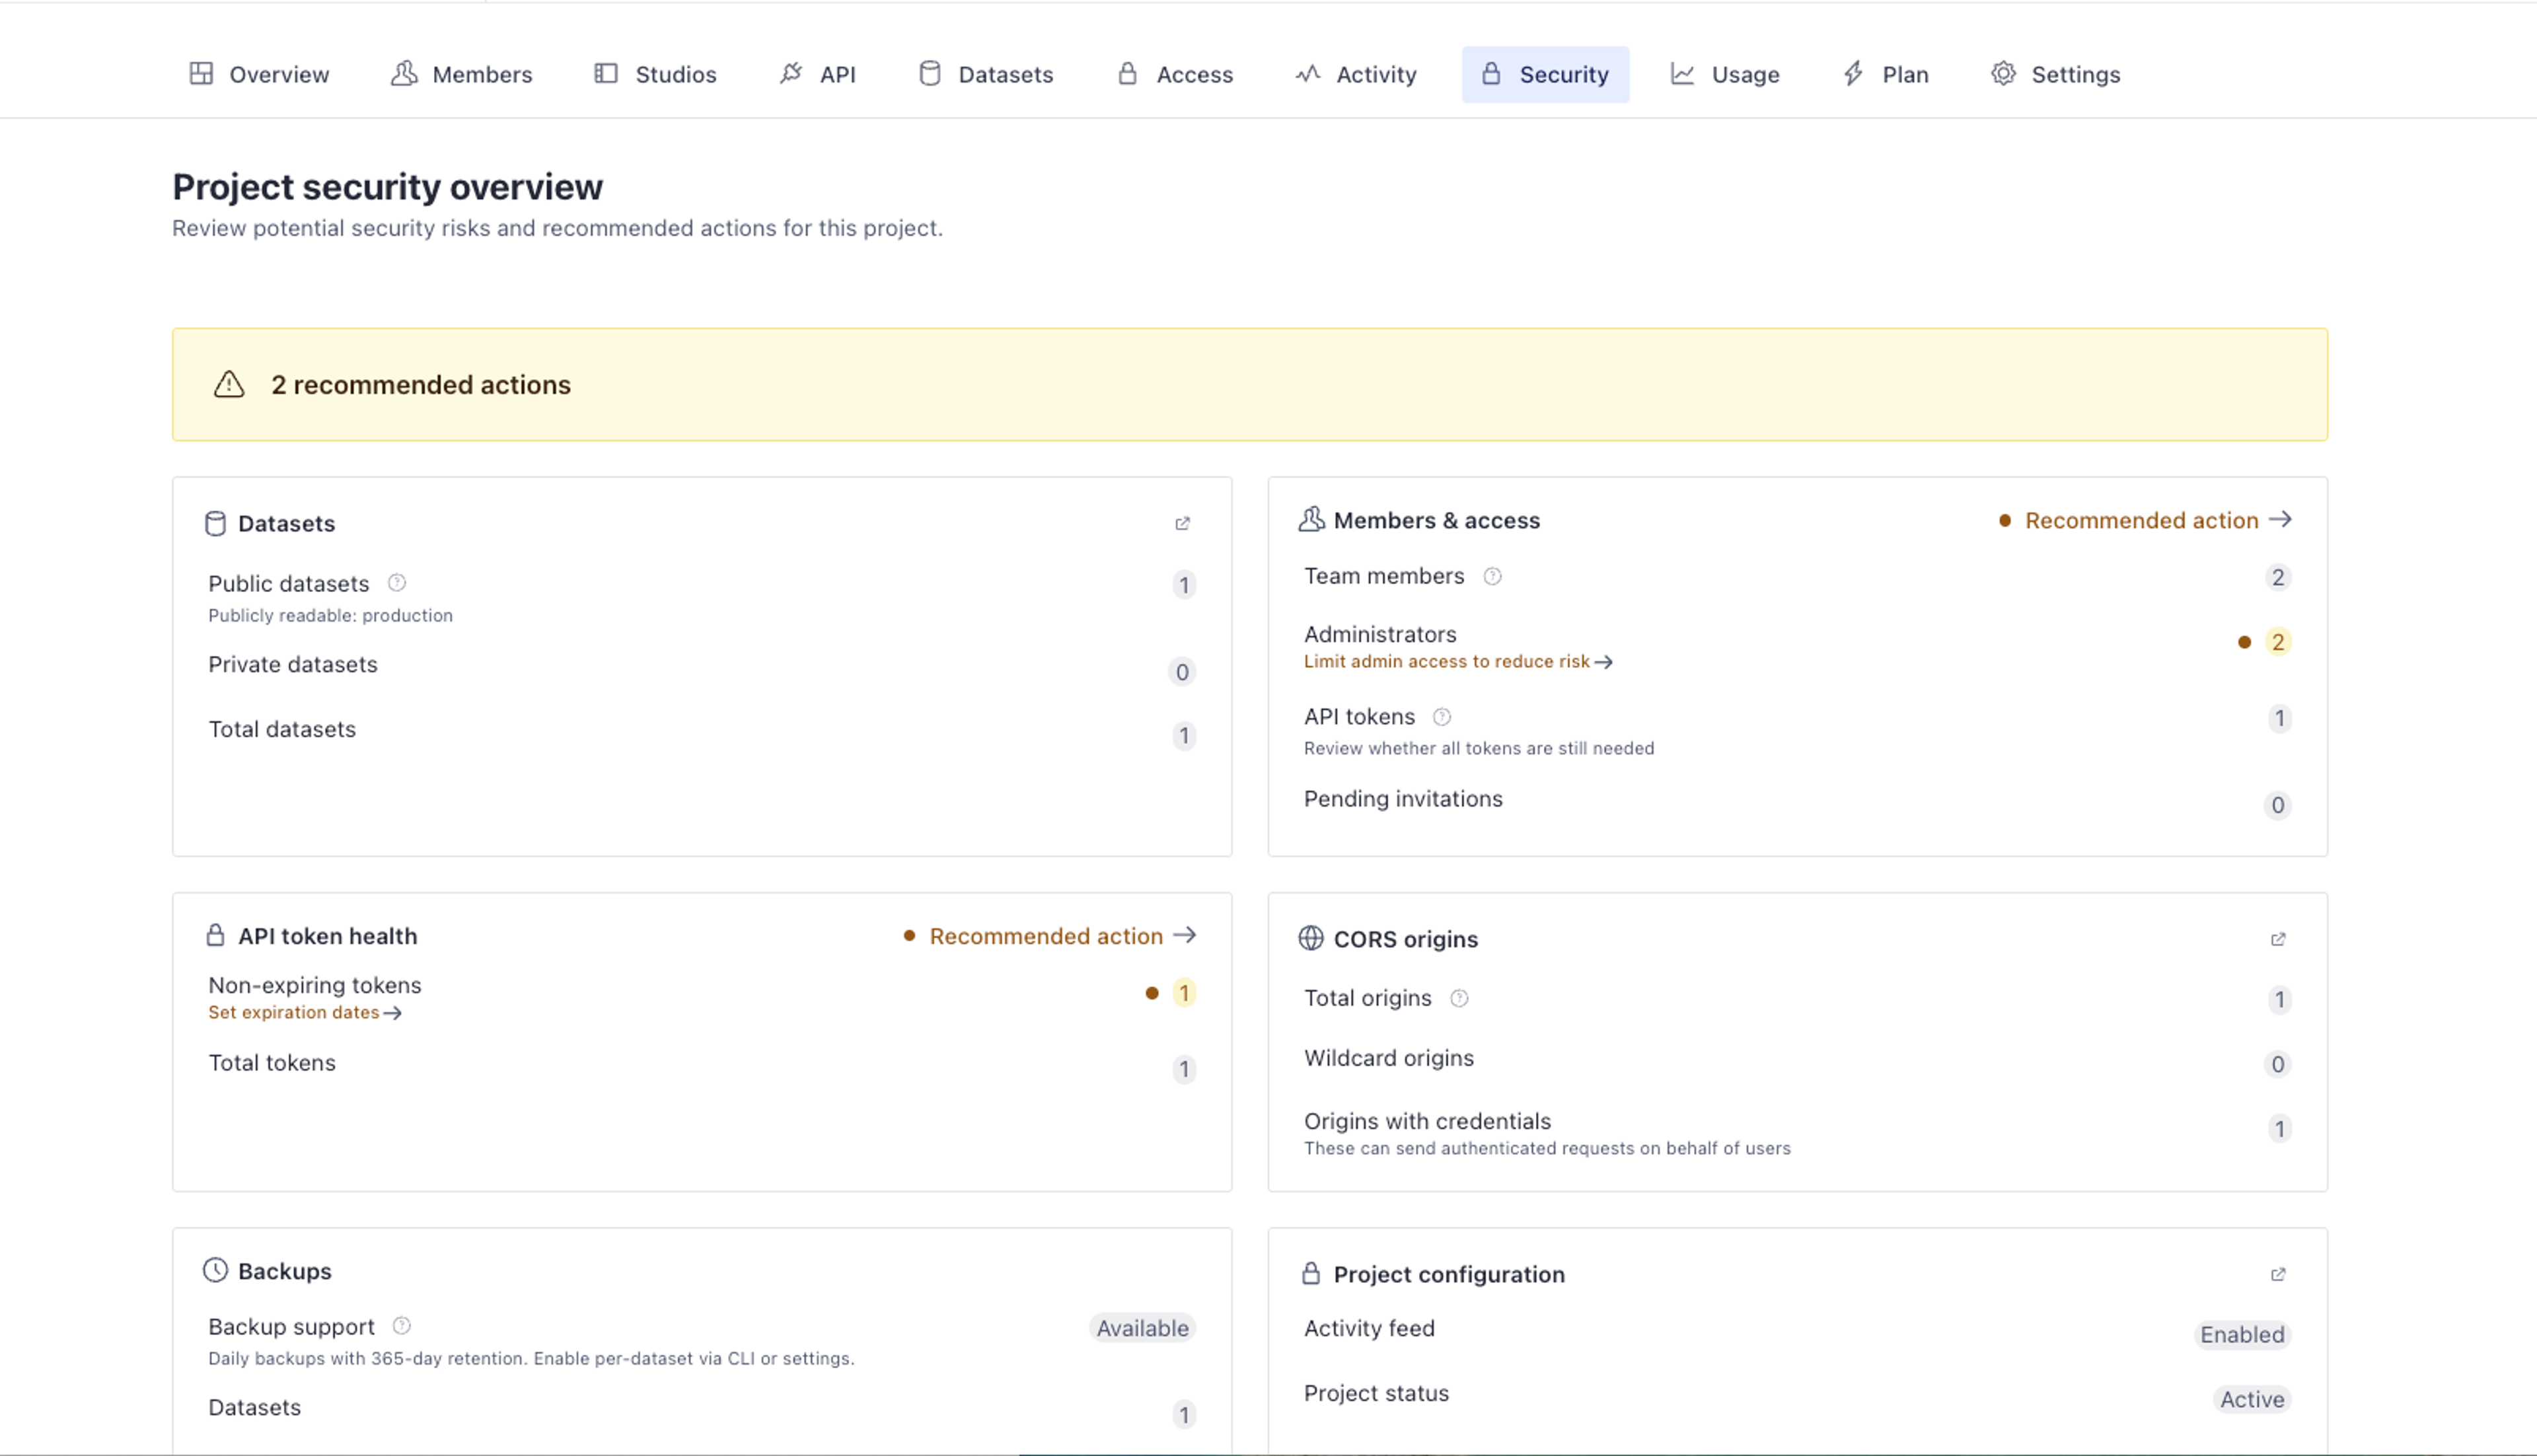Click the Enabled badge for Activity feed
Image resolution: width=2537 pixels, height=1456 pixels.
click(2242, 1335)
